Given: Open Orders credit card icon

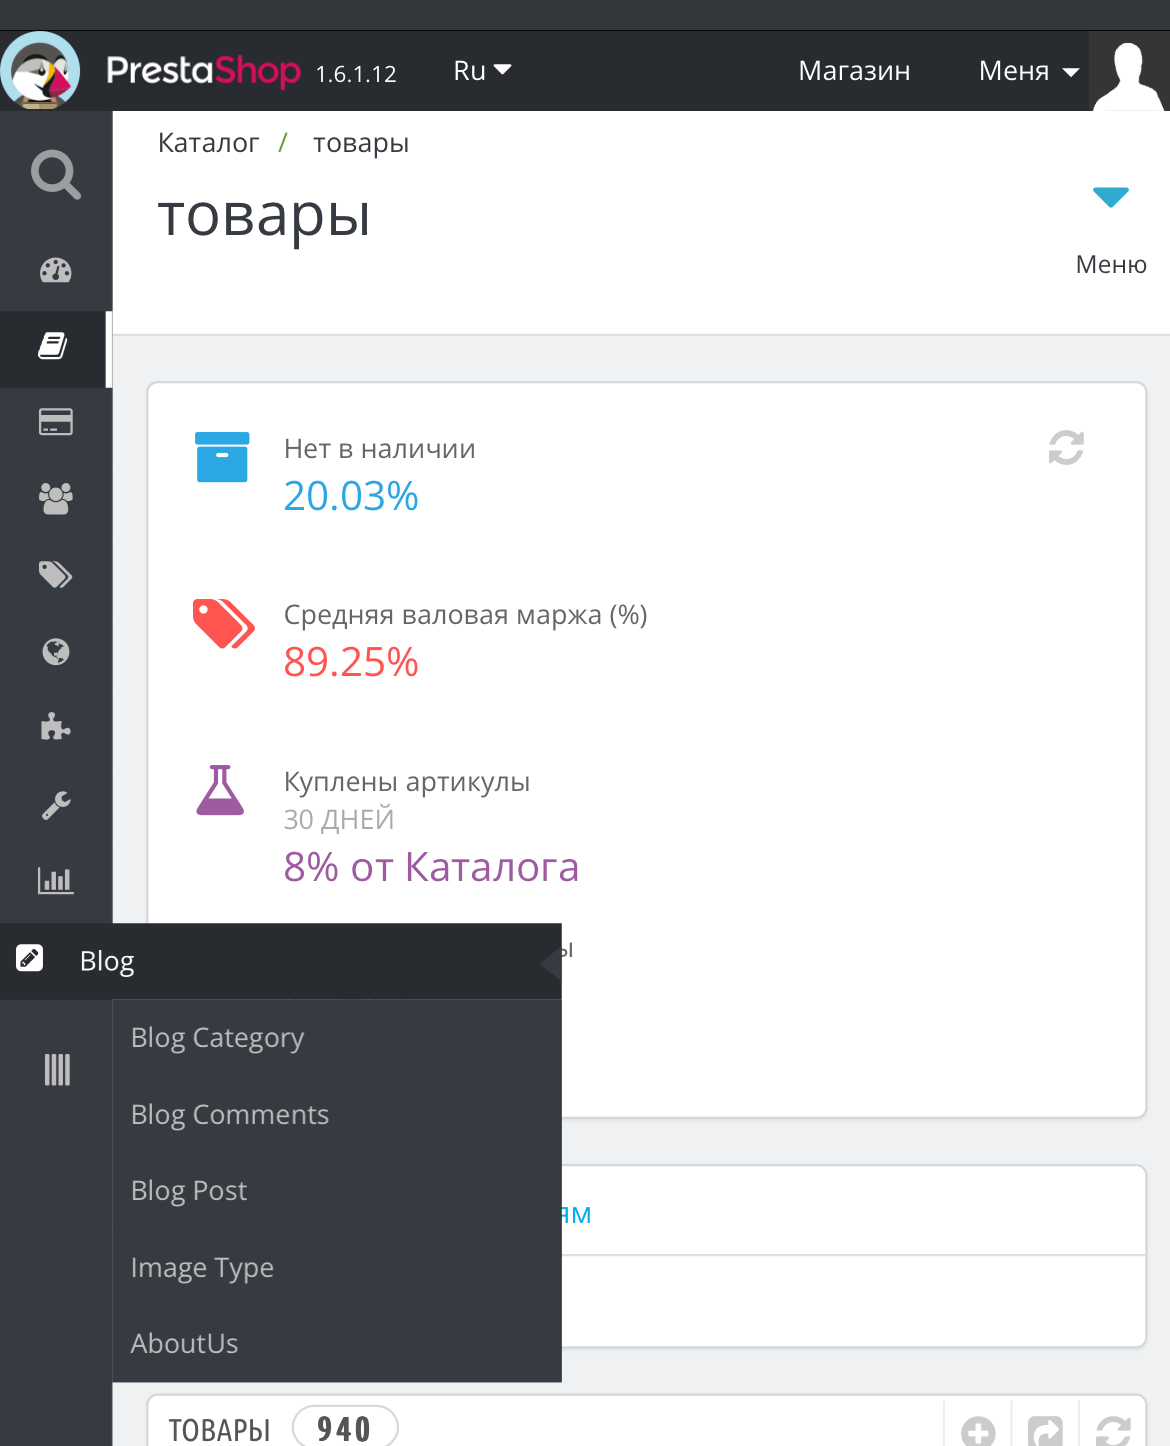Looking at the screenshot, I should point(56,422).
